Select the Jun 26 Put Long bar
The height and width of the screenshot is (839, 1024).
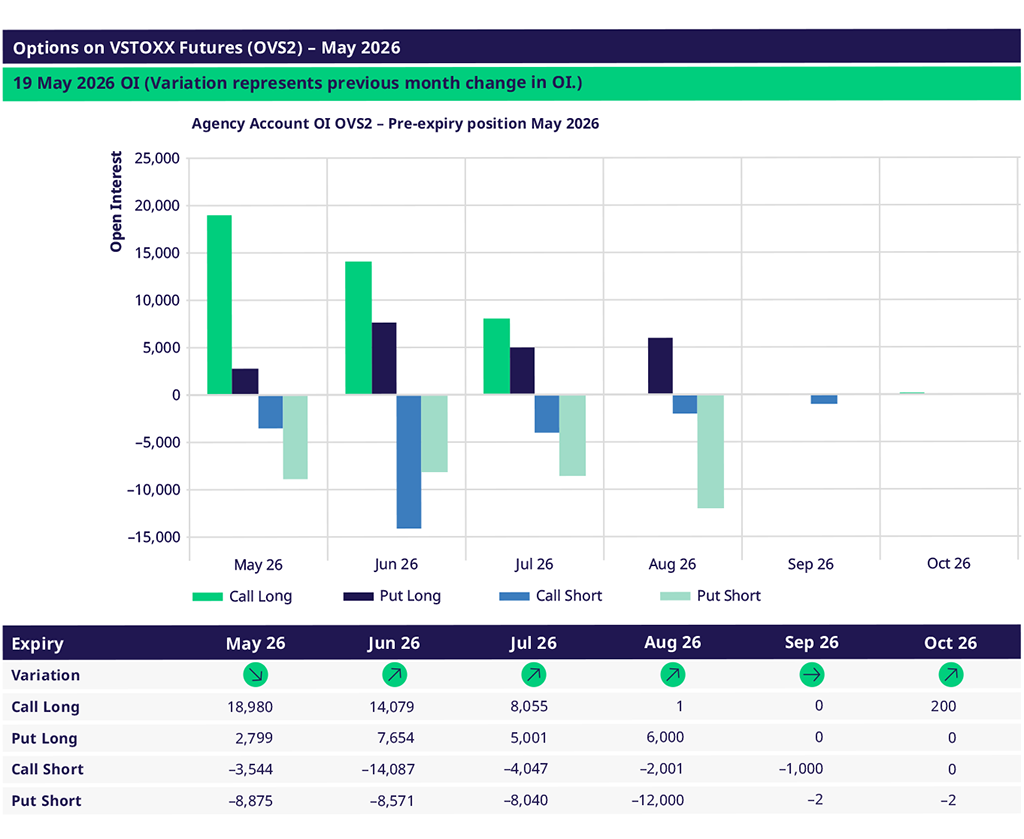[x=384, y=358]
